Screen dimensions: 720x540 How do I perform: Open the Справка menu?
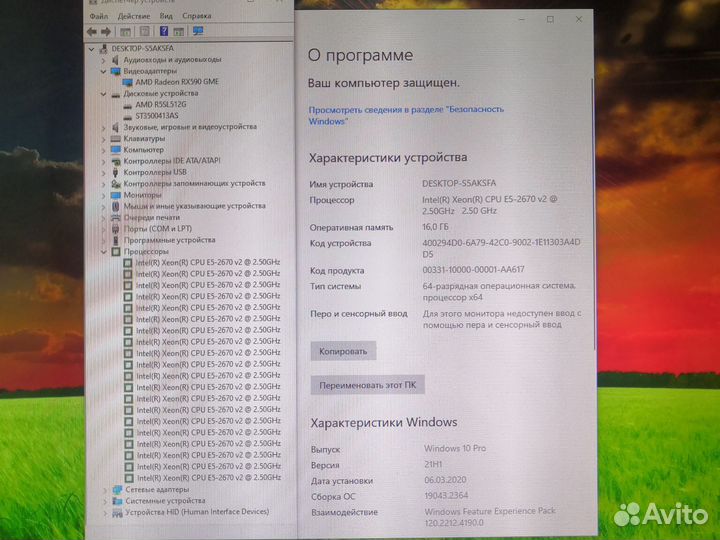(197, 16)
